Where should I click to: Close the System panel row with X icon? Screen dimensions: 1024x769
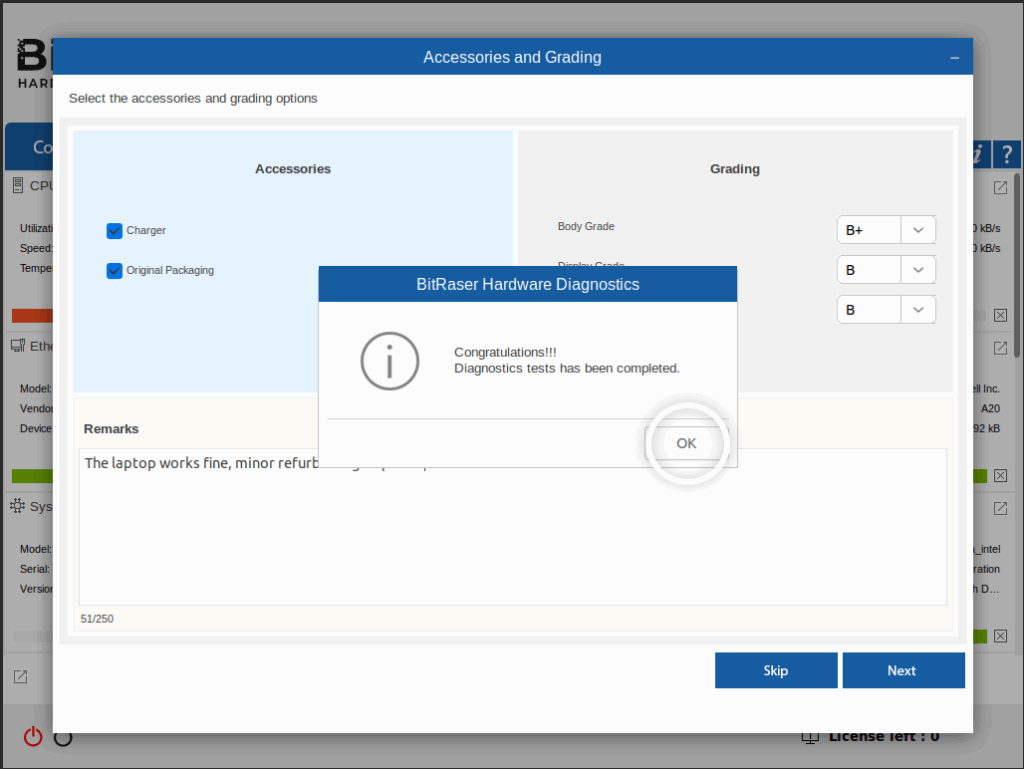pos(1000,636)
